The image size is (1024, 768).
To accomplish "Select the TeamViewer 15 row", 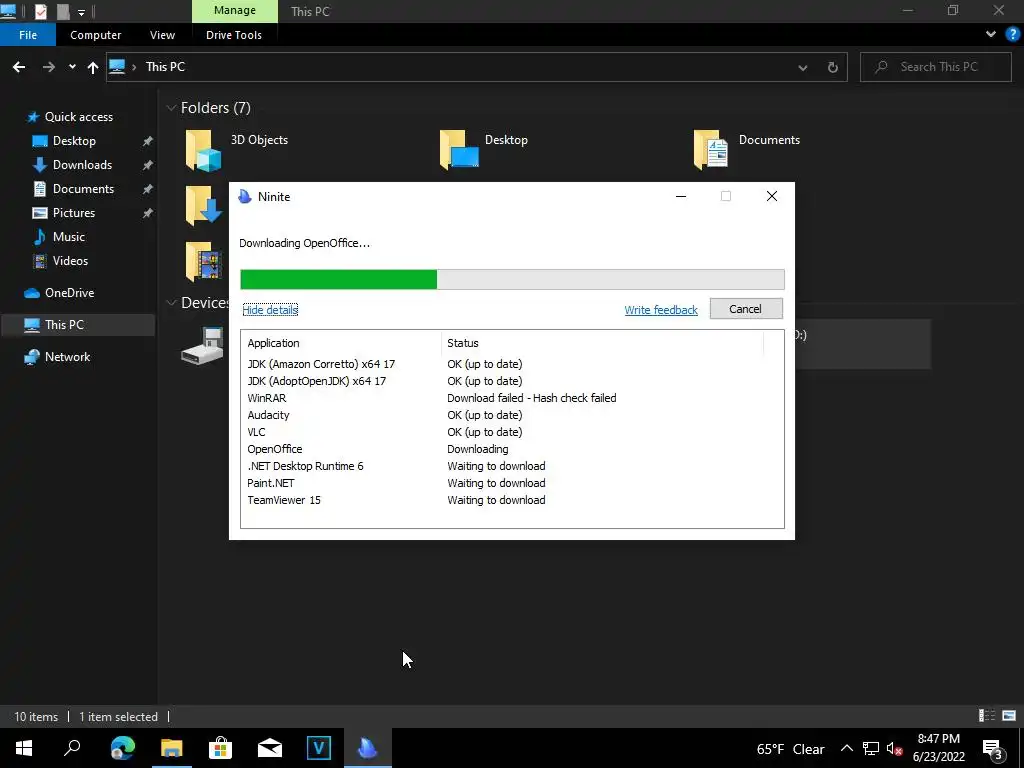I will tap(512, 500).
